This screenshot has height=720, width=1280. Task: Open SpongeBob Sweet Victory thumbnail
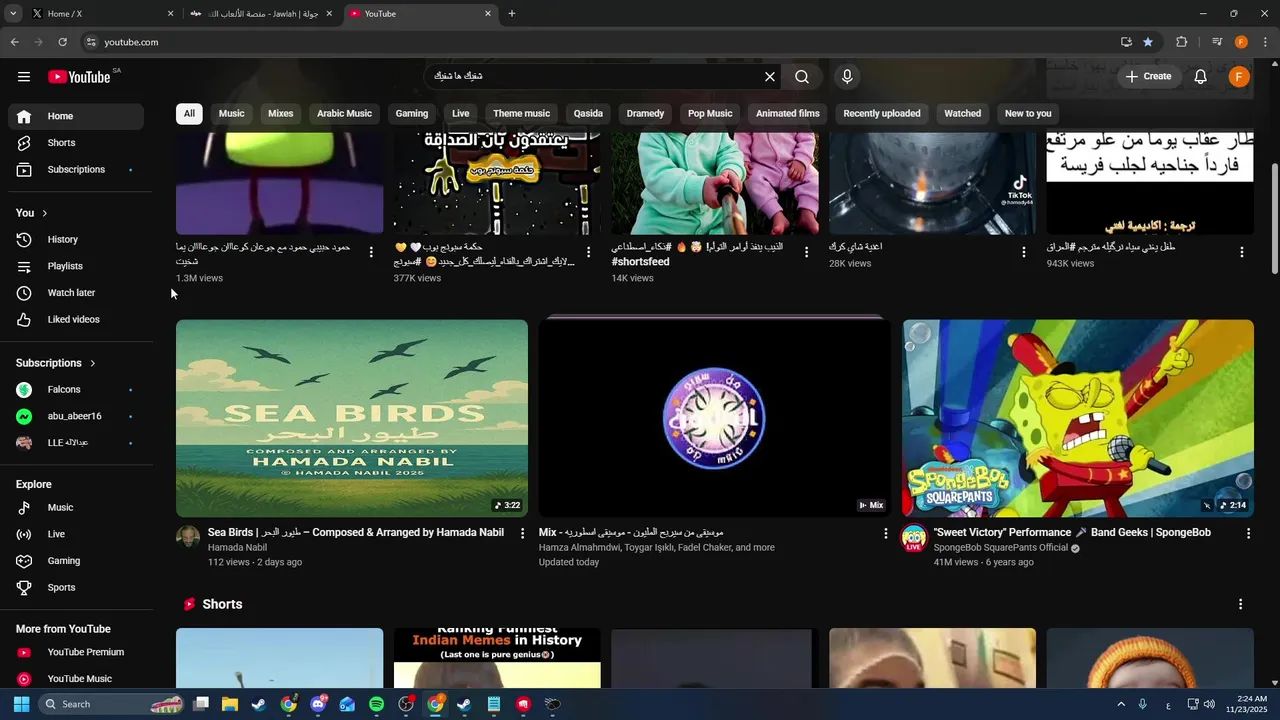(x=1078, y=418)
